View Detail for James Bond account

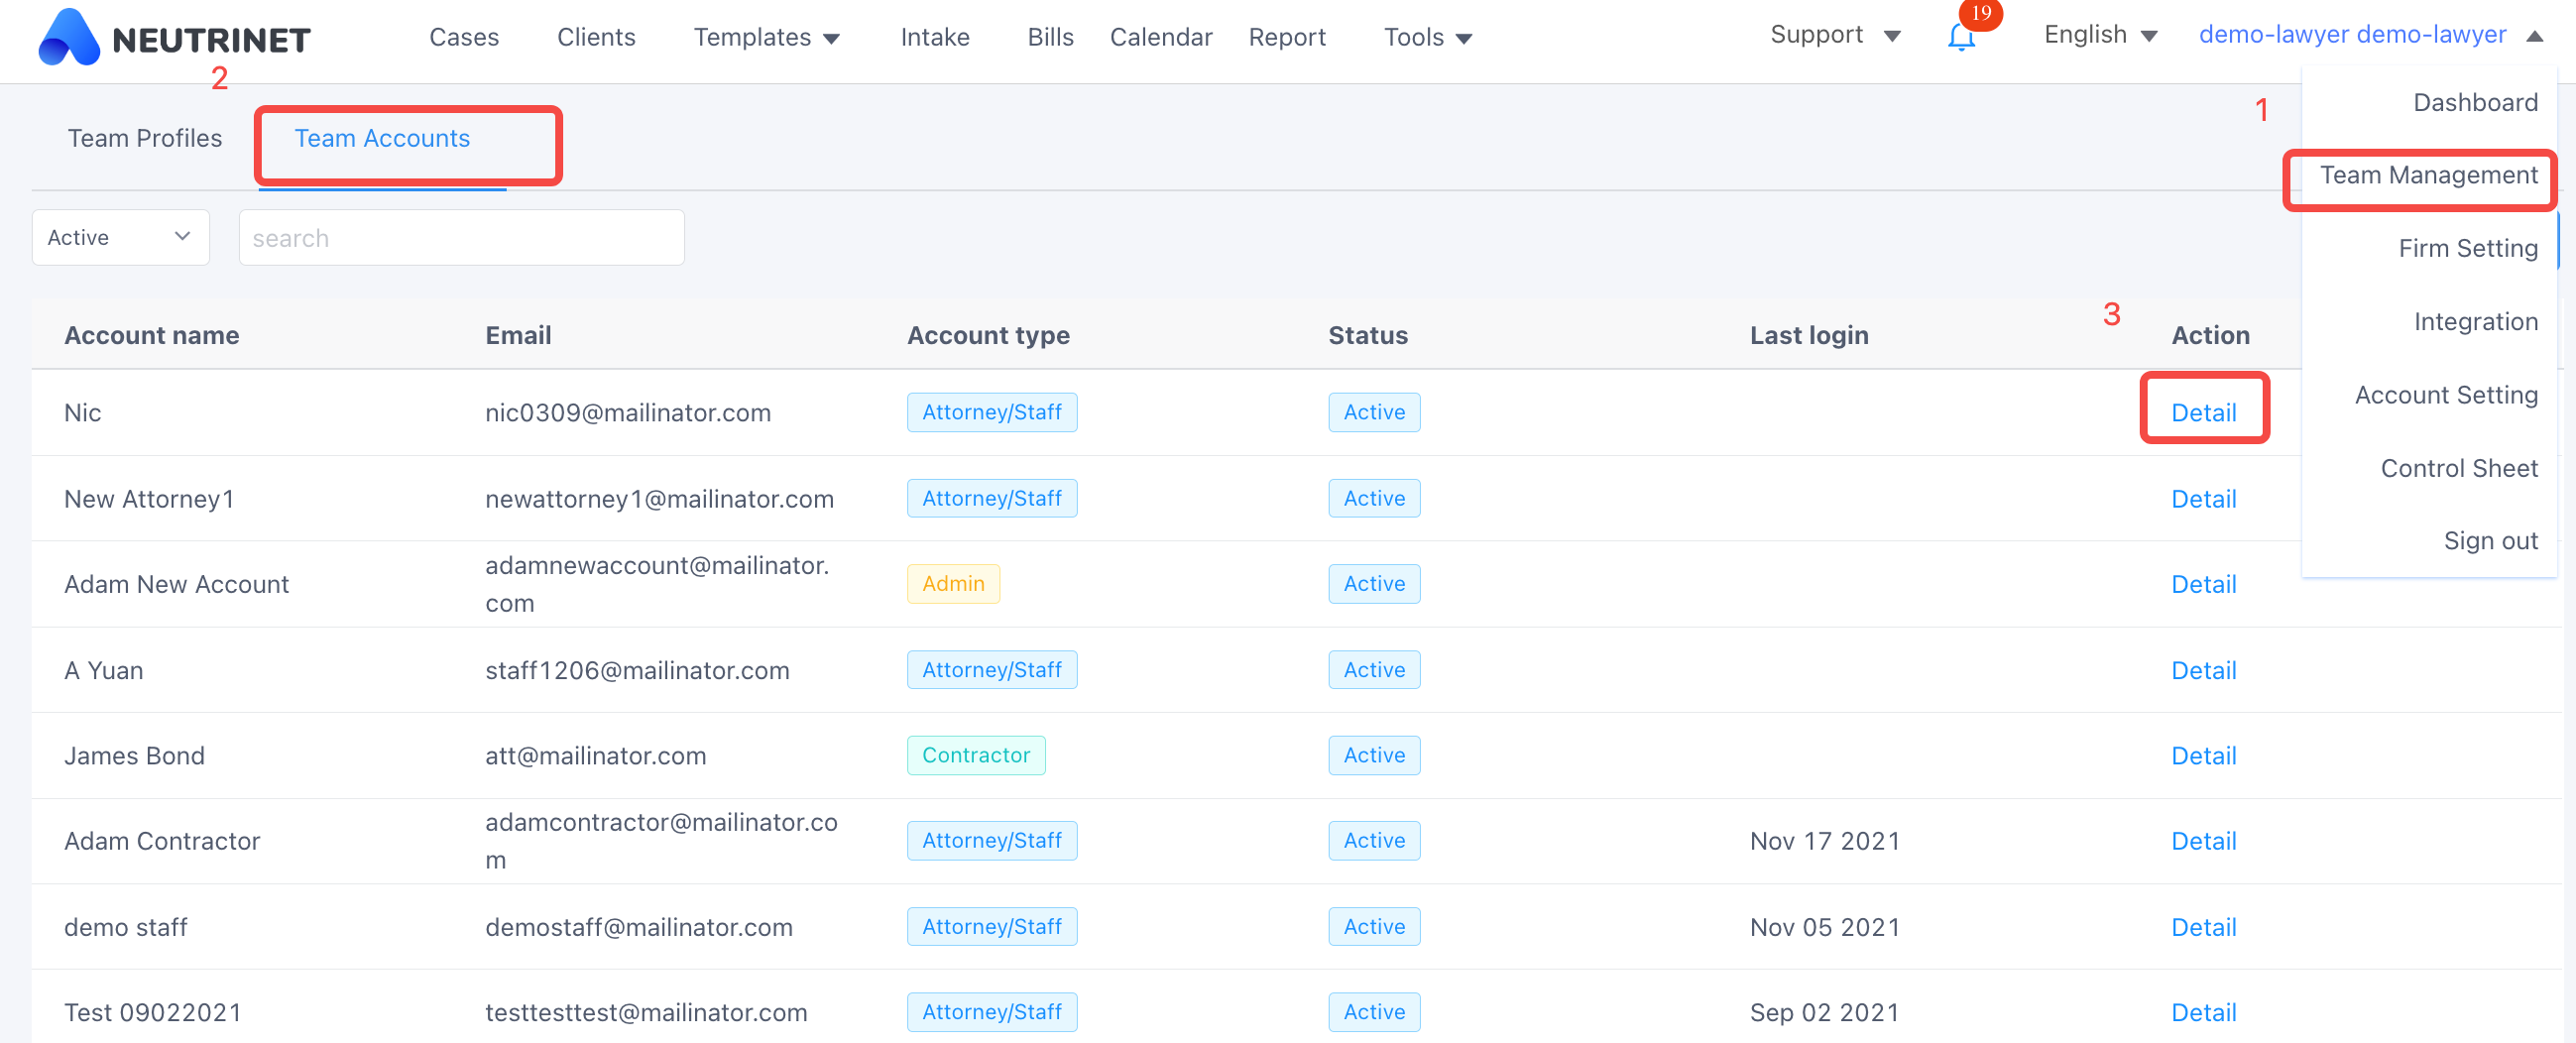[2203, 756]
